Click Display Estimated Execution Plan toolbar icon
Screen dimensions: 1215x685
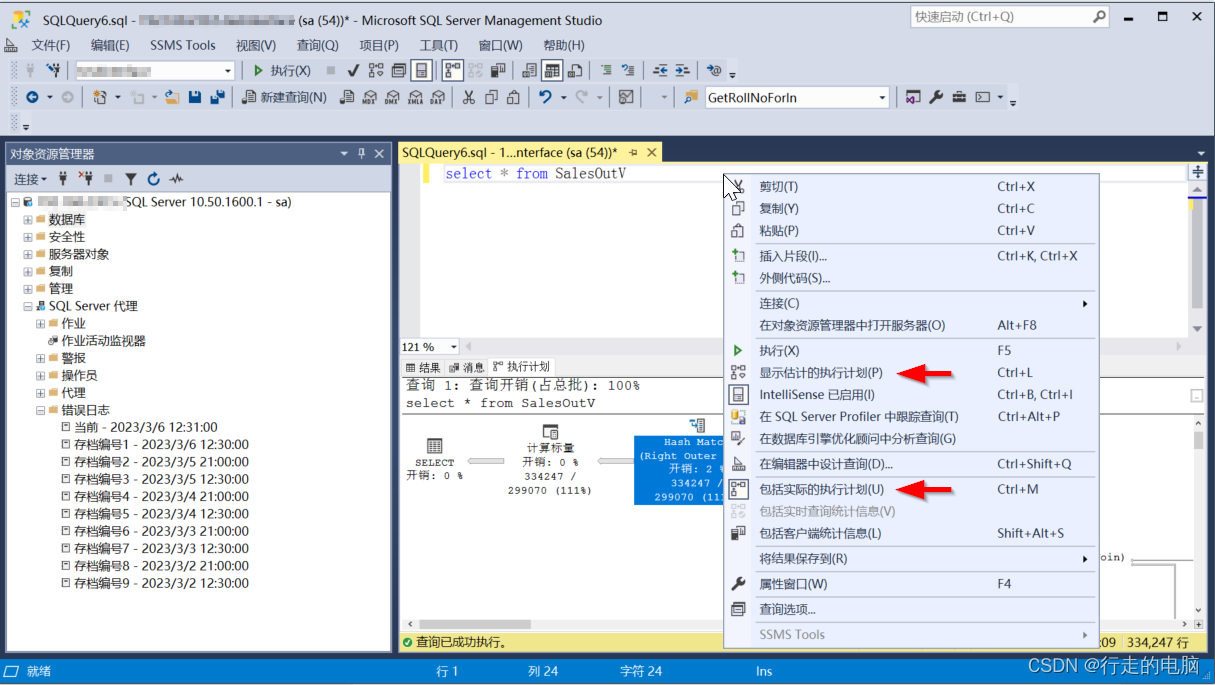[376, 71]
